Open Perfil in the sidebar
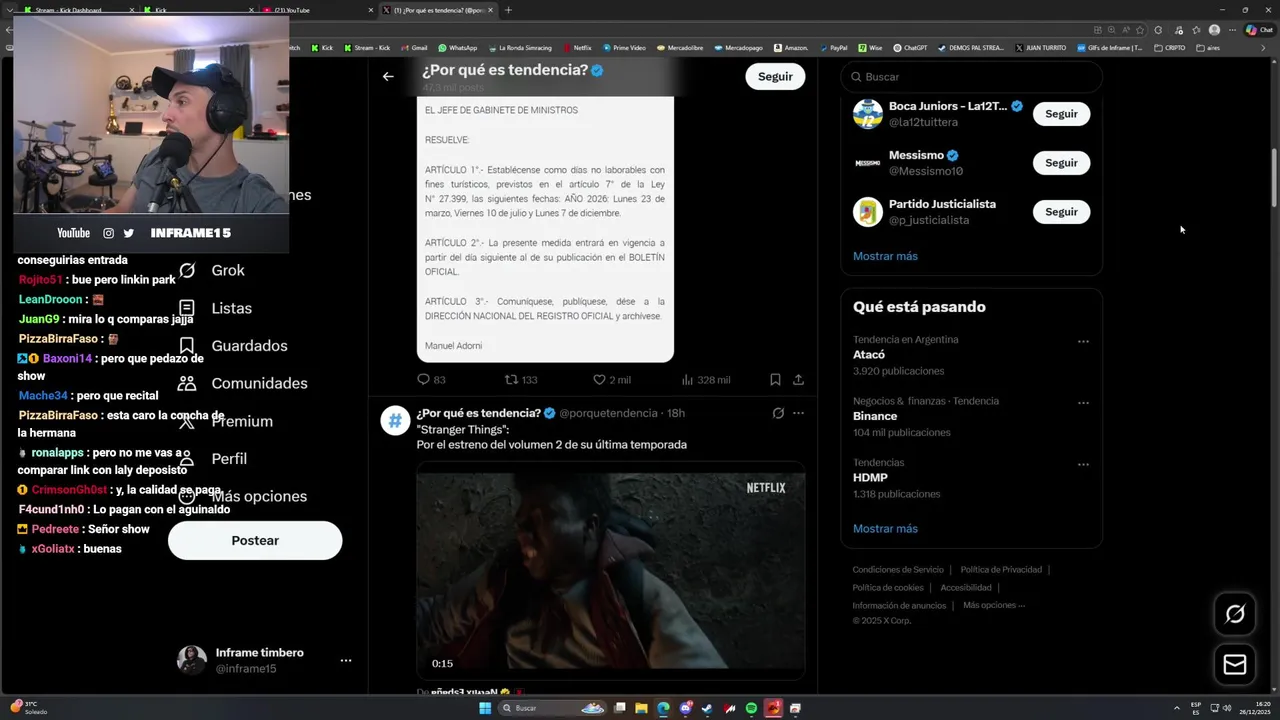Image resolution: width=1280 pixels, height=720 pixels. point(212,458)
